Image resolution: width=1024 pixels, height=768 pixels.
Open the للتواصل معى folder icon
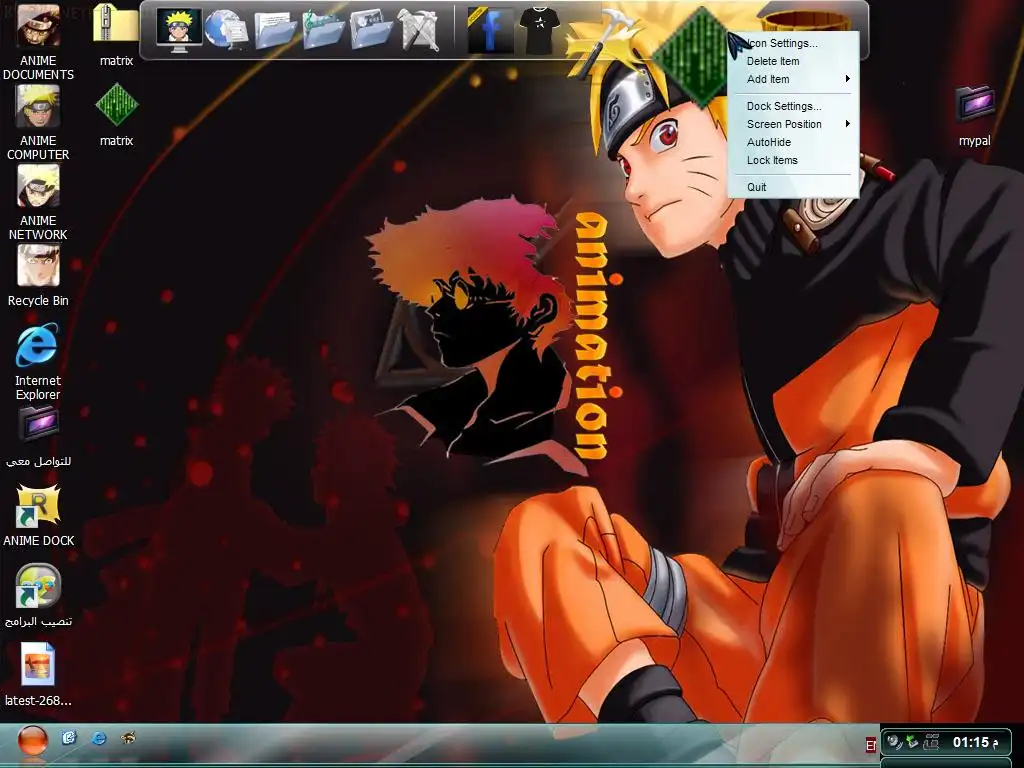pyautogui.click(x=38, y=436)
